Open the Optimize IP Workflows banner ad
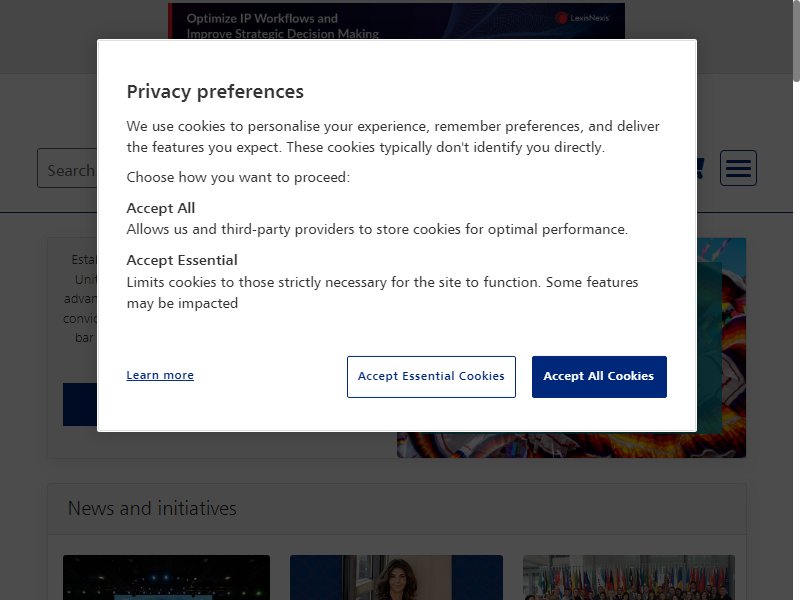 (x=396, y=21)
